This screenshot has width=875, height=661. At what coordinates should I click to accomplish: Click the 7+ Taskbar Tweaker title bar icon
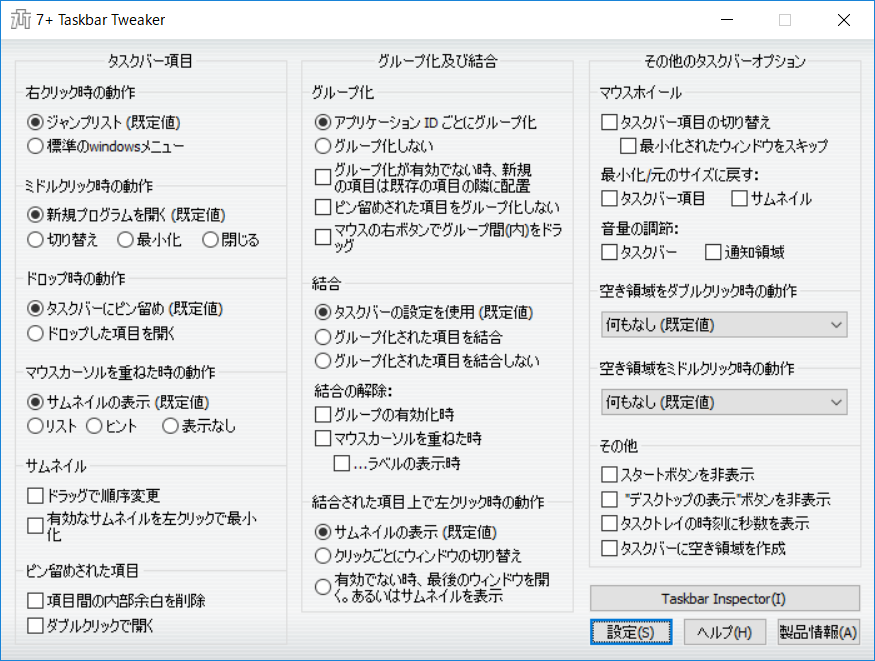point(18,19)
